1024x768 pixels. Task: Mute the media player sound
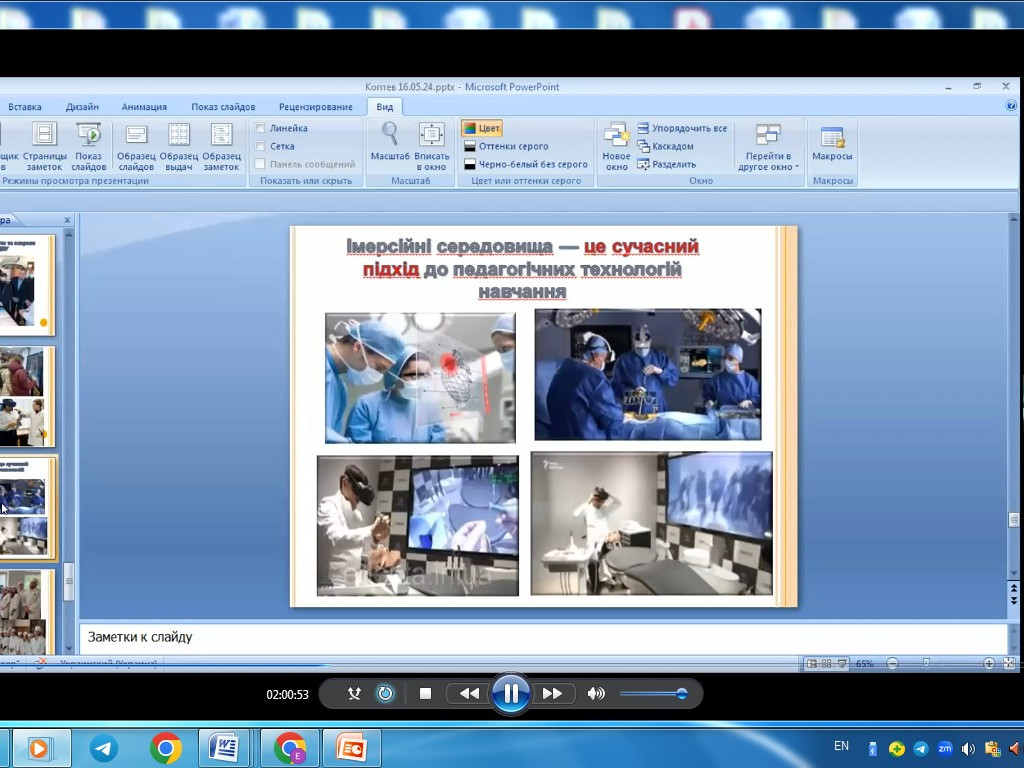[596, 694]
